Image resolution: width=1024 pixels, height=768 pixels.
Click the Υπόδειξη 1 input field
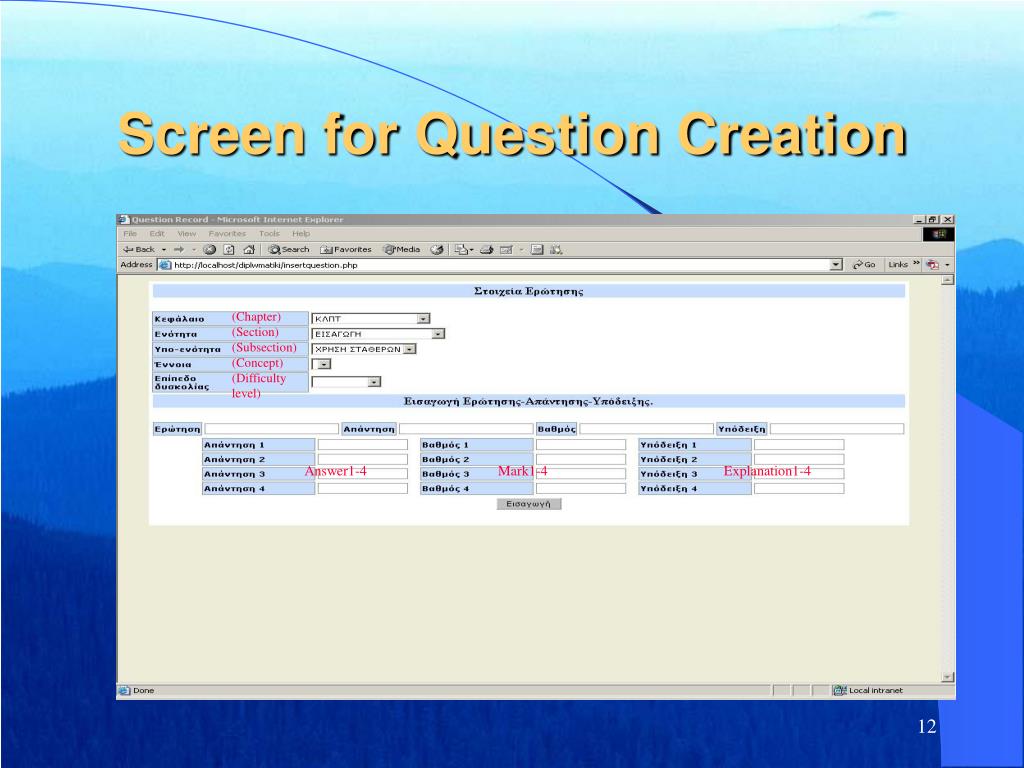coord(799,445)
